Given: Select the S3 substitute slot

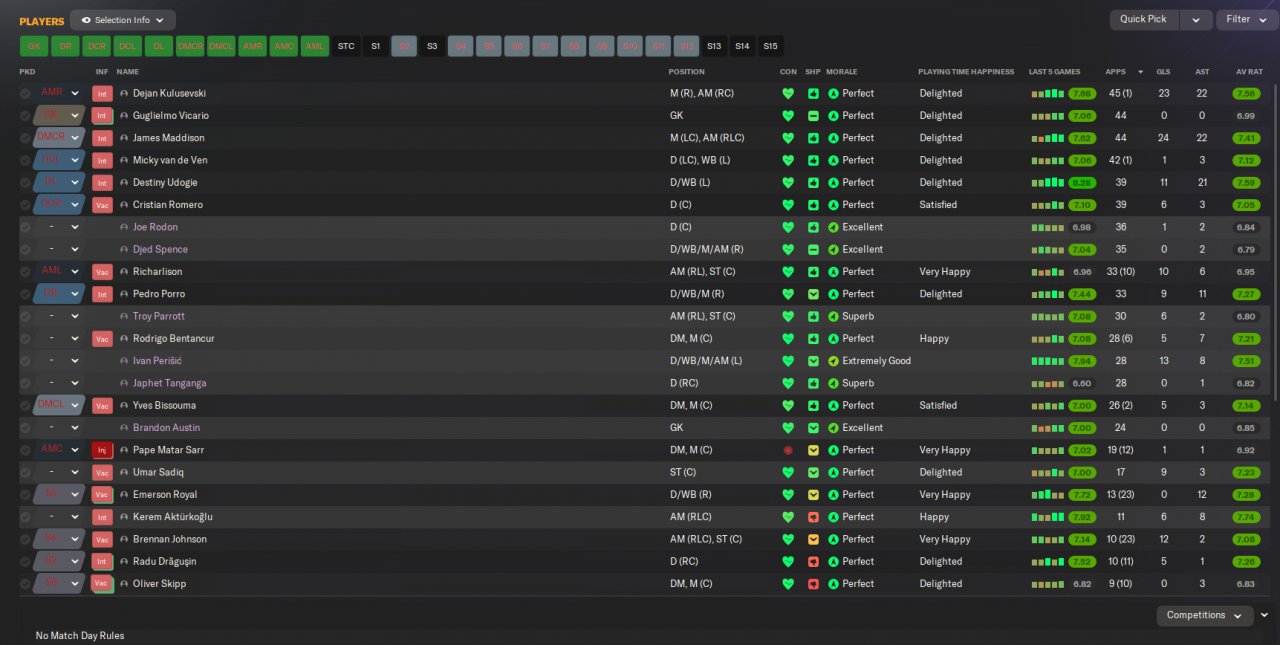Looking at the screenshot, I should [x=432, y=46].
